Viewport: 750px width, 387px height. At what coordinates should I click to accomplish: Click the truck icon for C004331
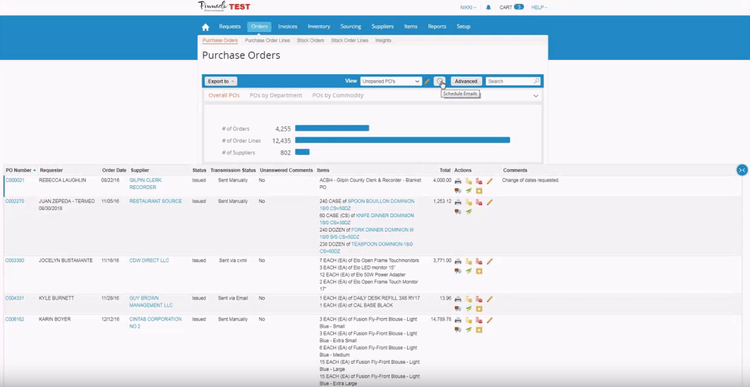tap(458, 308)
